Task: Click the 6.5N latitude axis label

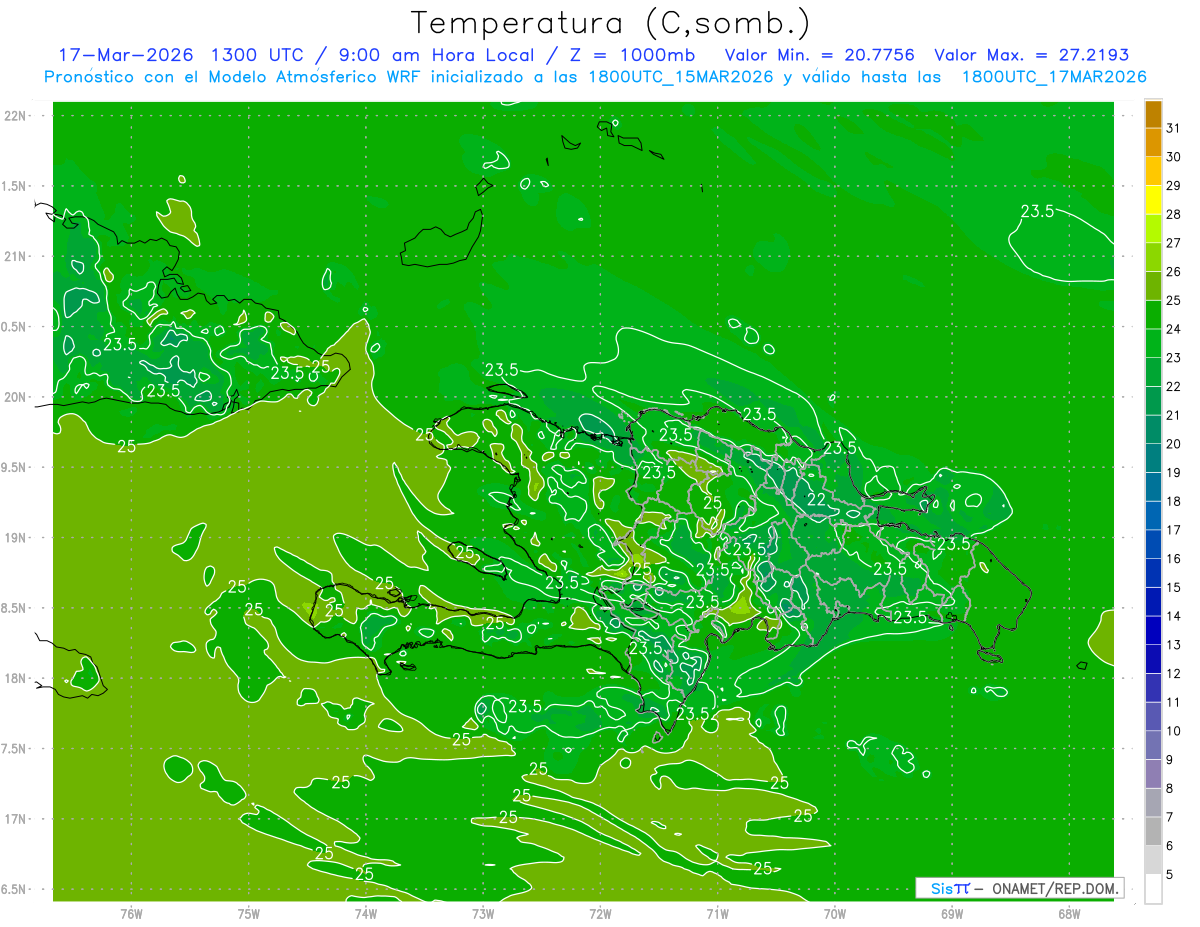Action: (x=15, y=890)
